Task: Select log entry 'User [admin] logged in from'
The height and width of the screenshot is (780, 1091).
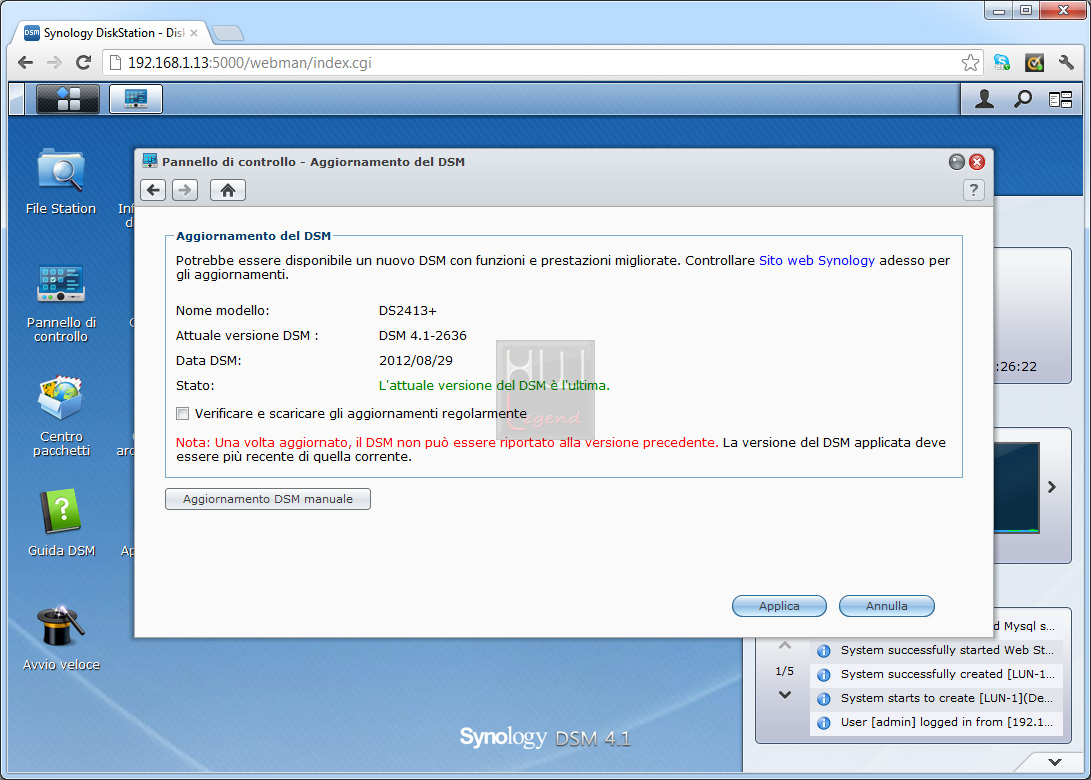Action: 937,722
